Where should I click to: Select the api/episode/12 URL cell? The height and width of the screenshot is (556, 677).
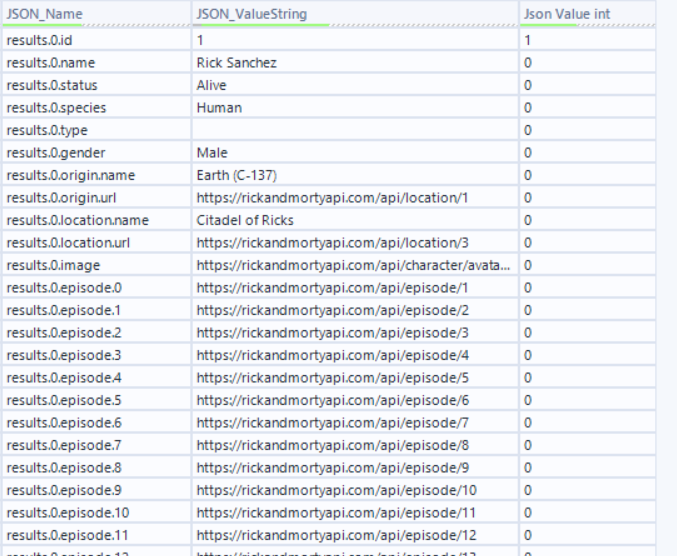coord(355,535)
